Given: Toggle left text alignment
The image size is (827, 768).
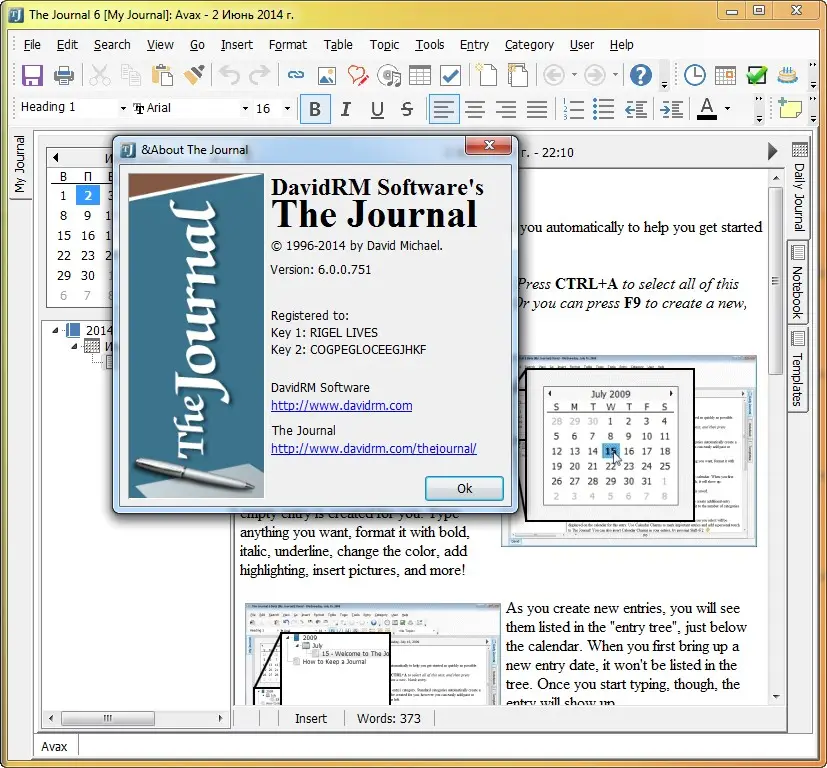Looking at the screenshot, I should coord(444,109).
